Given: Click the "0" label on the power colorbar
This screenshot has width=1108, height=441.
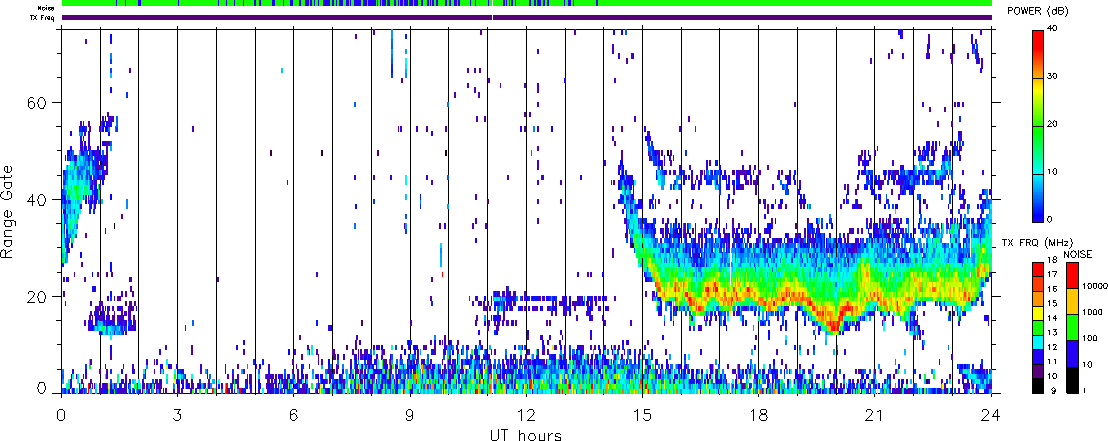Looking at the screenshot, I should [1050, 219].
